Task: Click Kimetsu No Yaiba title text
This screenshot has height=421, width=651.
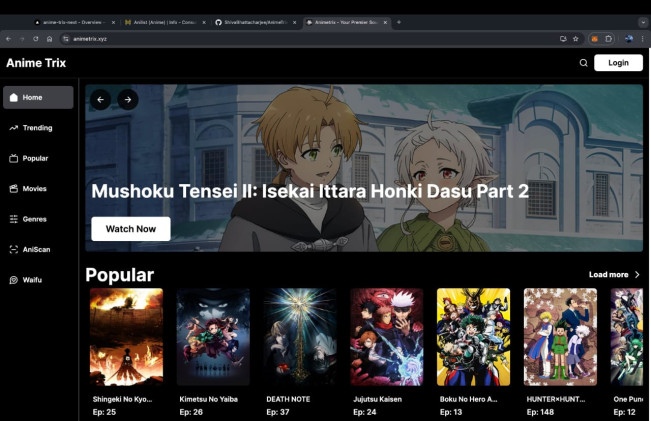Action: (208, 399)
